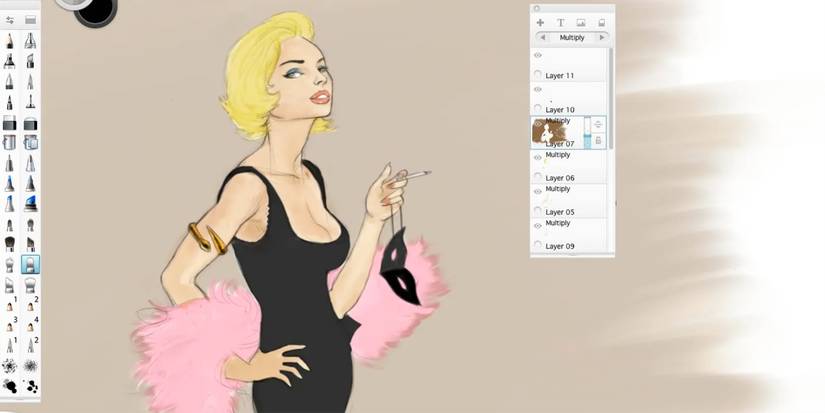Hide Layer 09 using its eye icon

coord(538,226)
